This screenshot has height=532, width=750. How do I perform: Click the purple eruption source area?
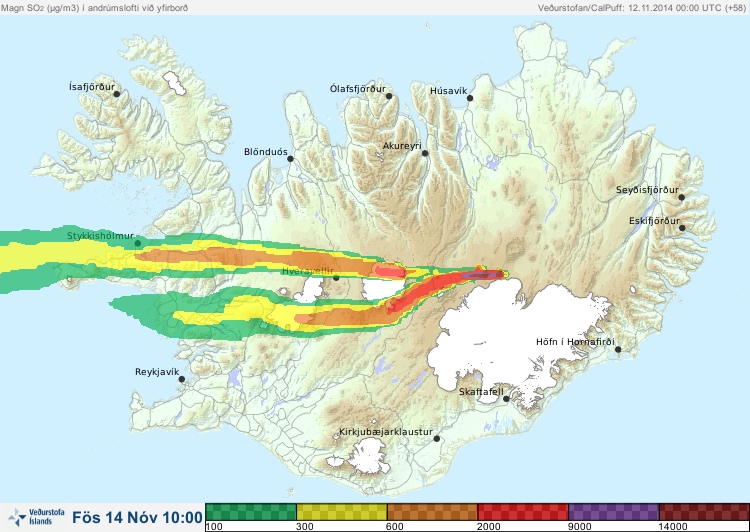[482, 275]
